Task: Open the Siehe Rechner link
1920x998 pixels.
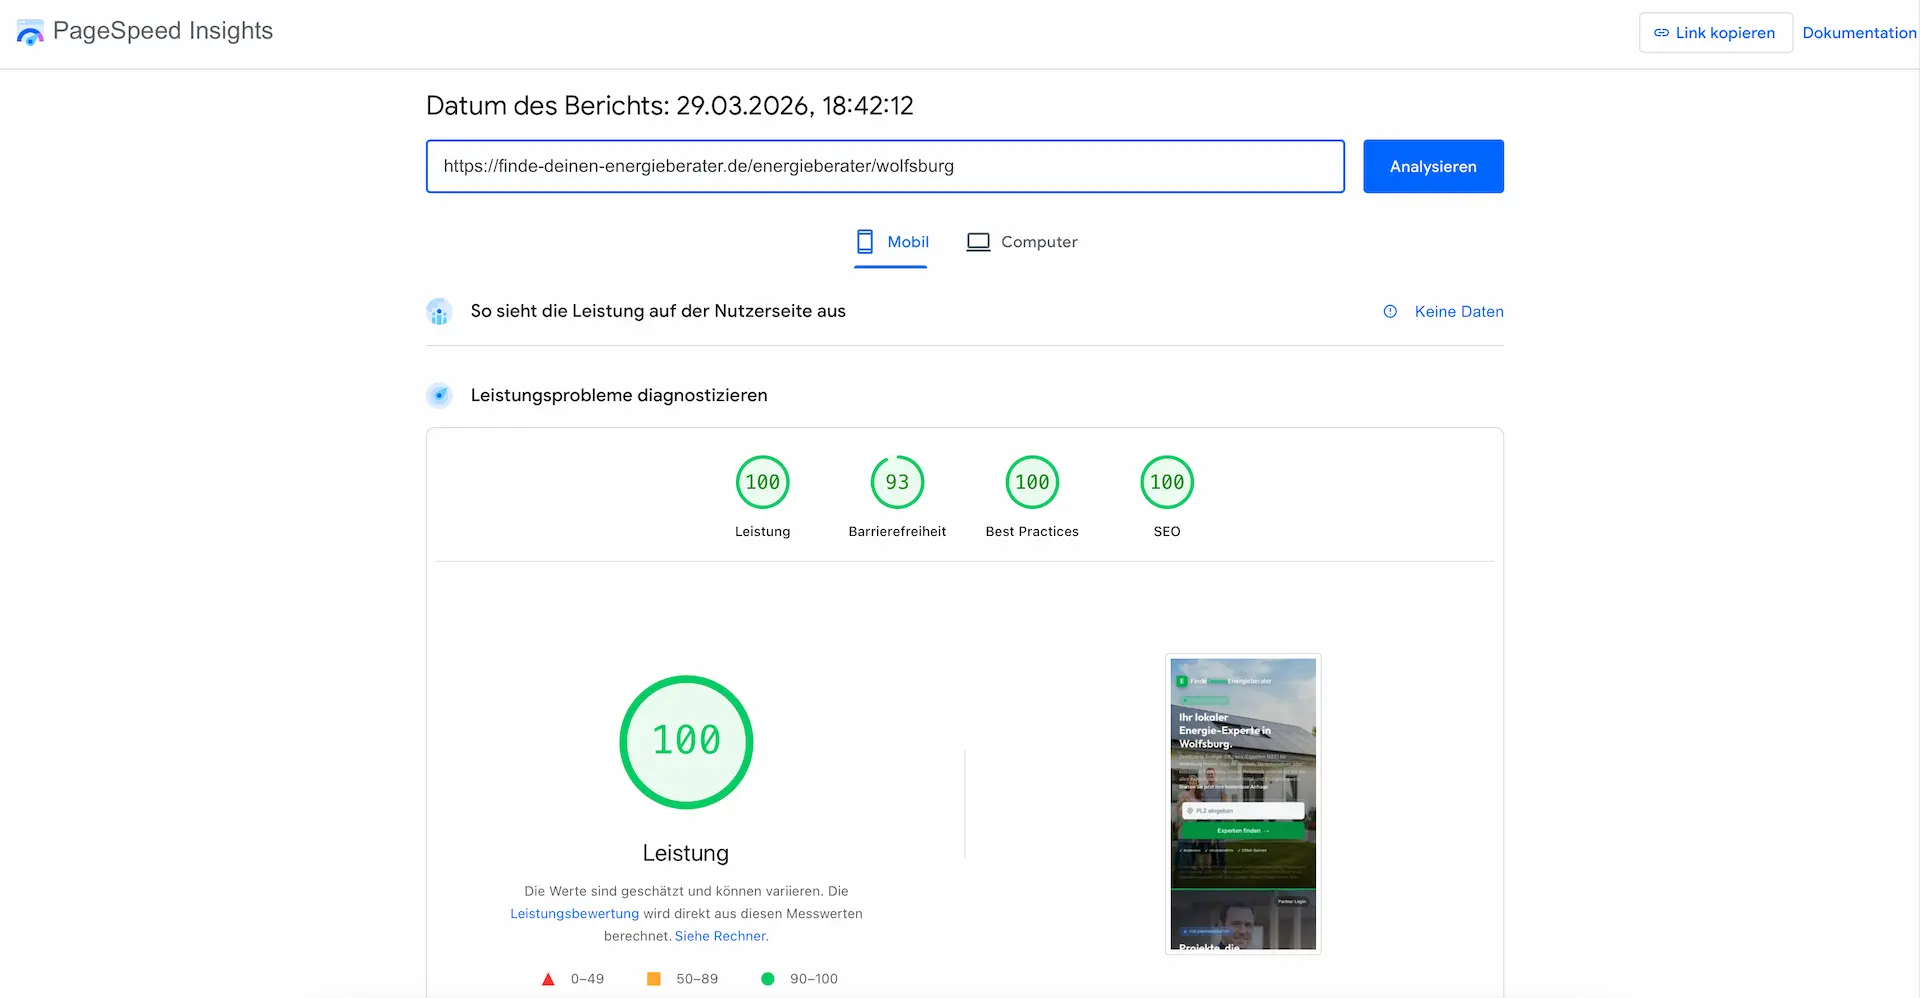Action: [x=720, y=936]
